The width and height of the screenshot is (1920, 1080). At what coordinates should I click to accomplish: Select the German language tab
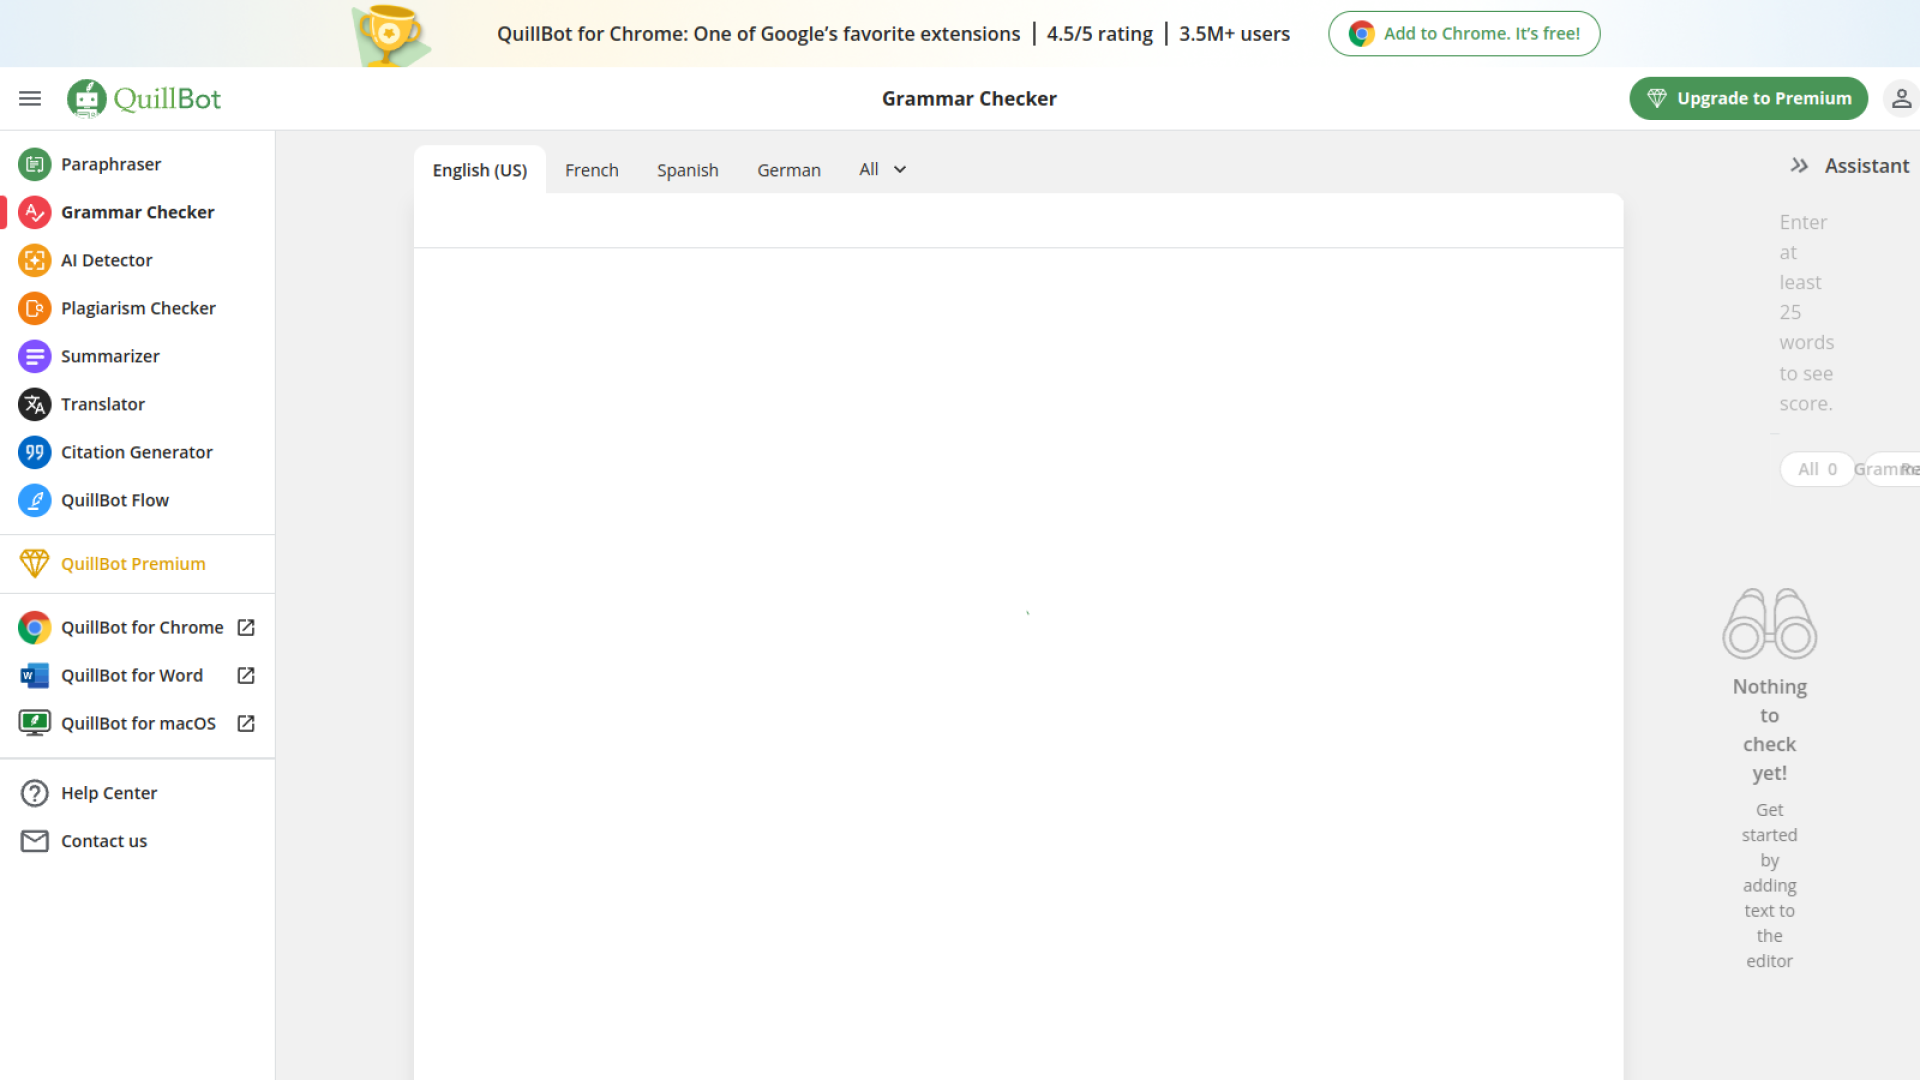tap(788, 170)
